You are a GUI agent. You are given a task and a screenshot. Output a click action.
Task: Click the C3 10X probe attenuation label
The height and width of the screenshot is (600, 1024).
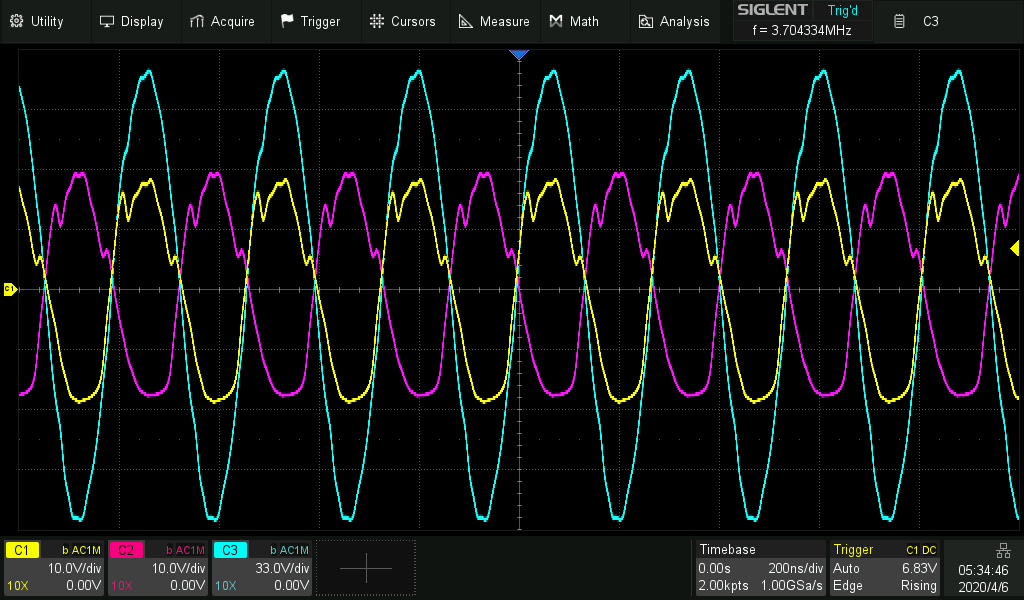[x=226, y=586]
